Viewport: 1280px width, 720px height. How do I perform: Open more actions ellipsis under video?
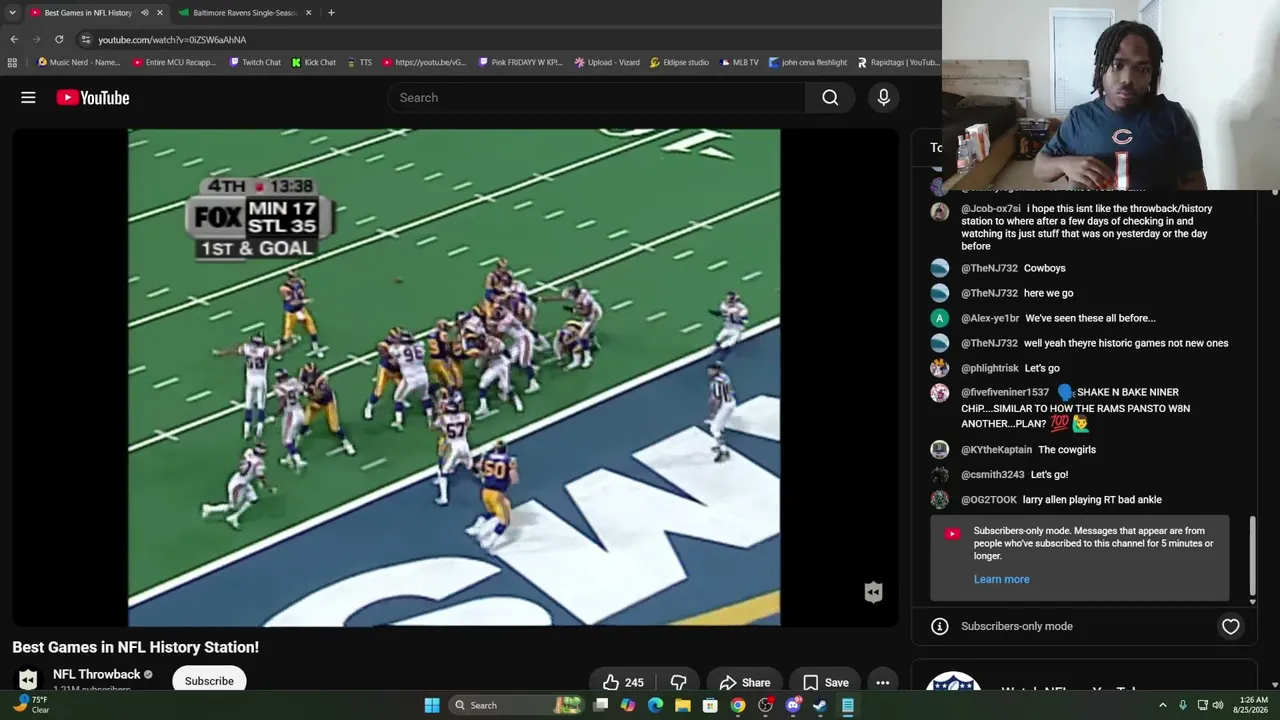click(882, 683)
